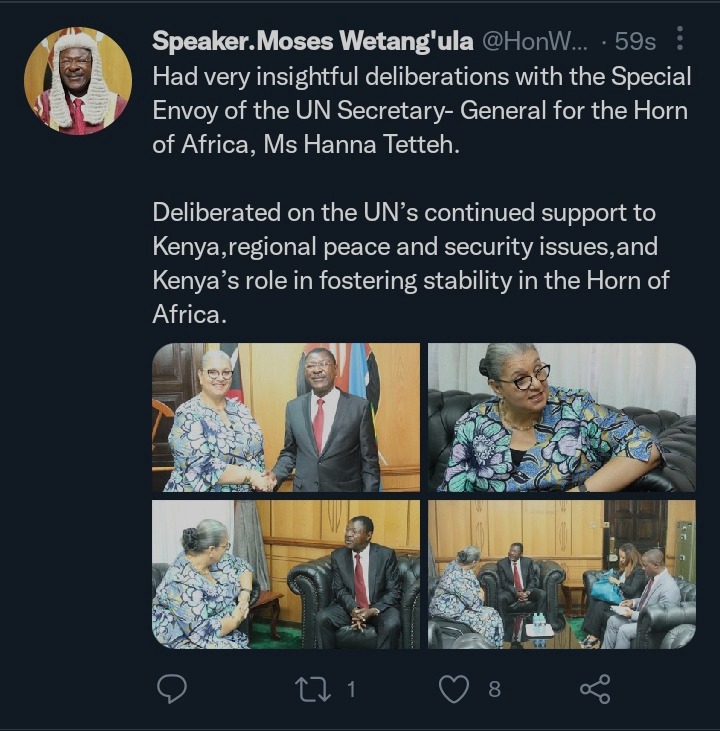Open the three-dot more options menu
The width and height of the screenshot is (720, 731).
680,38
